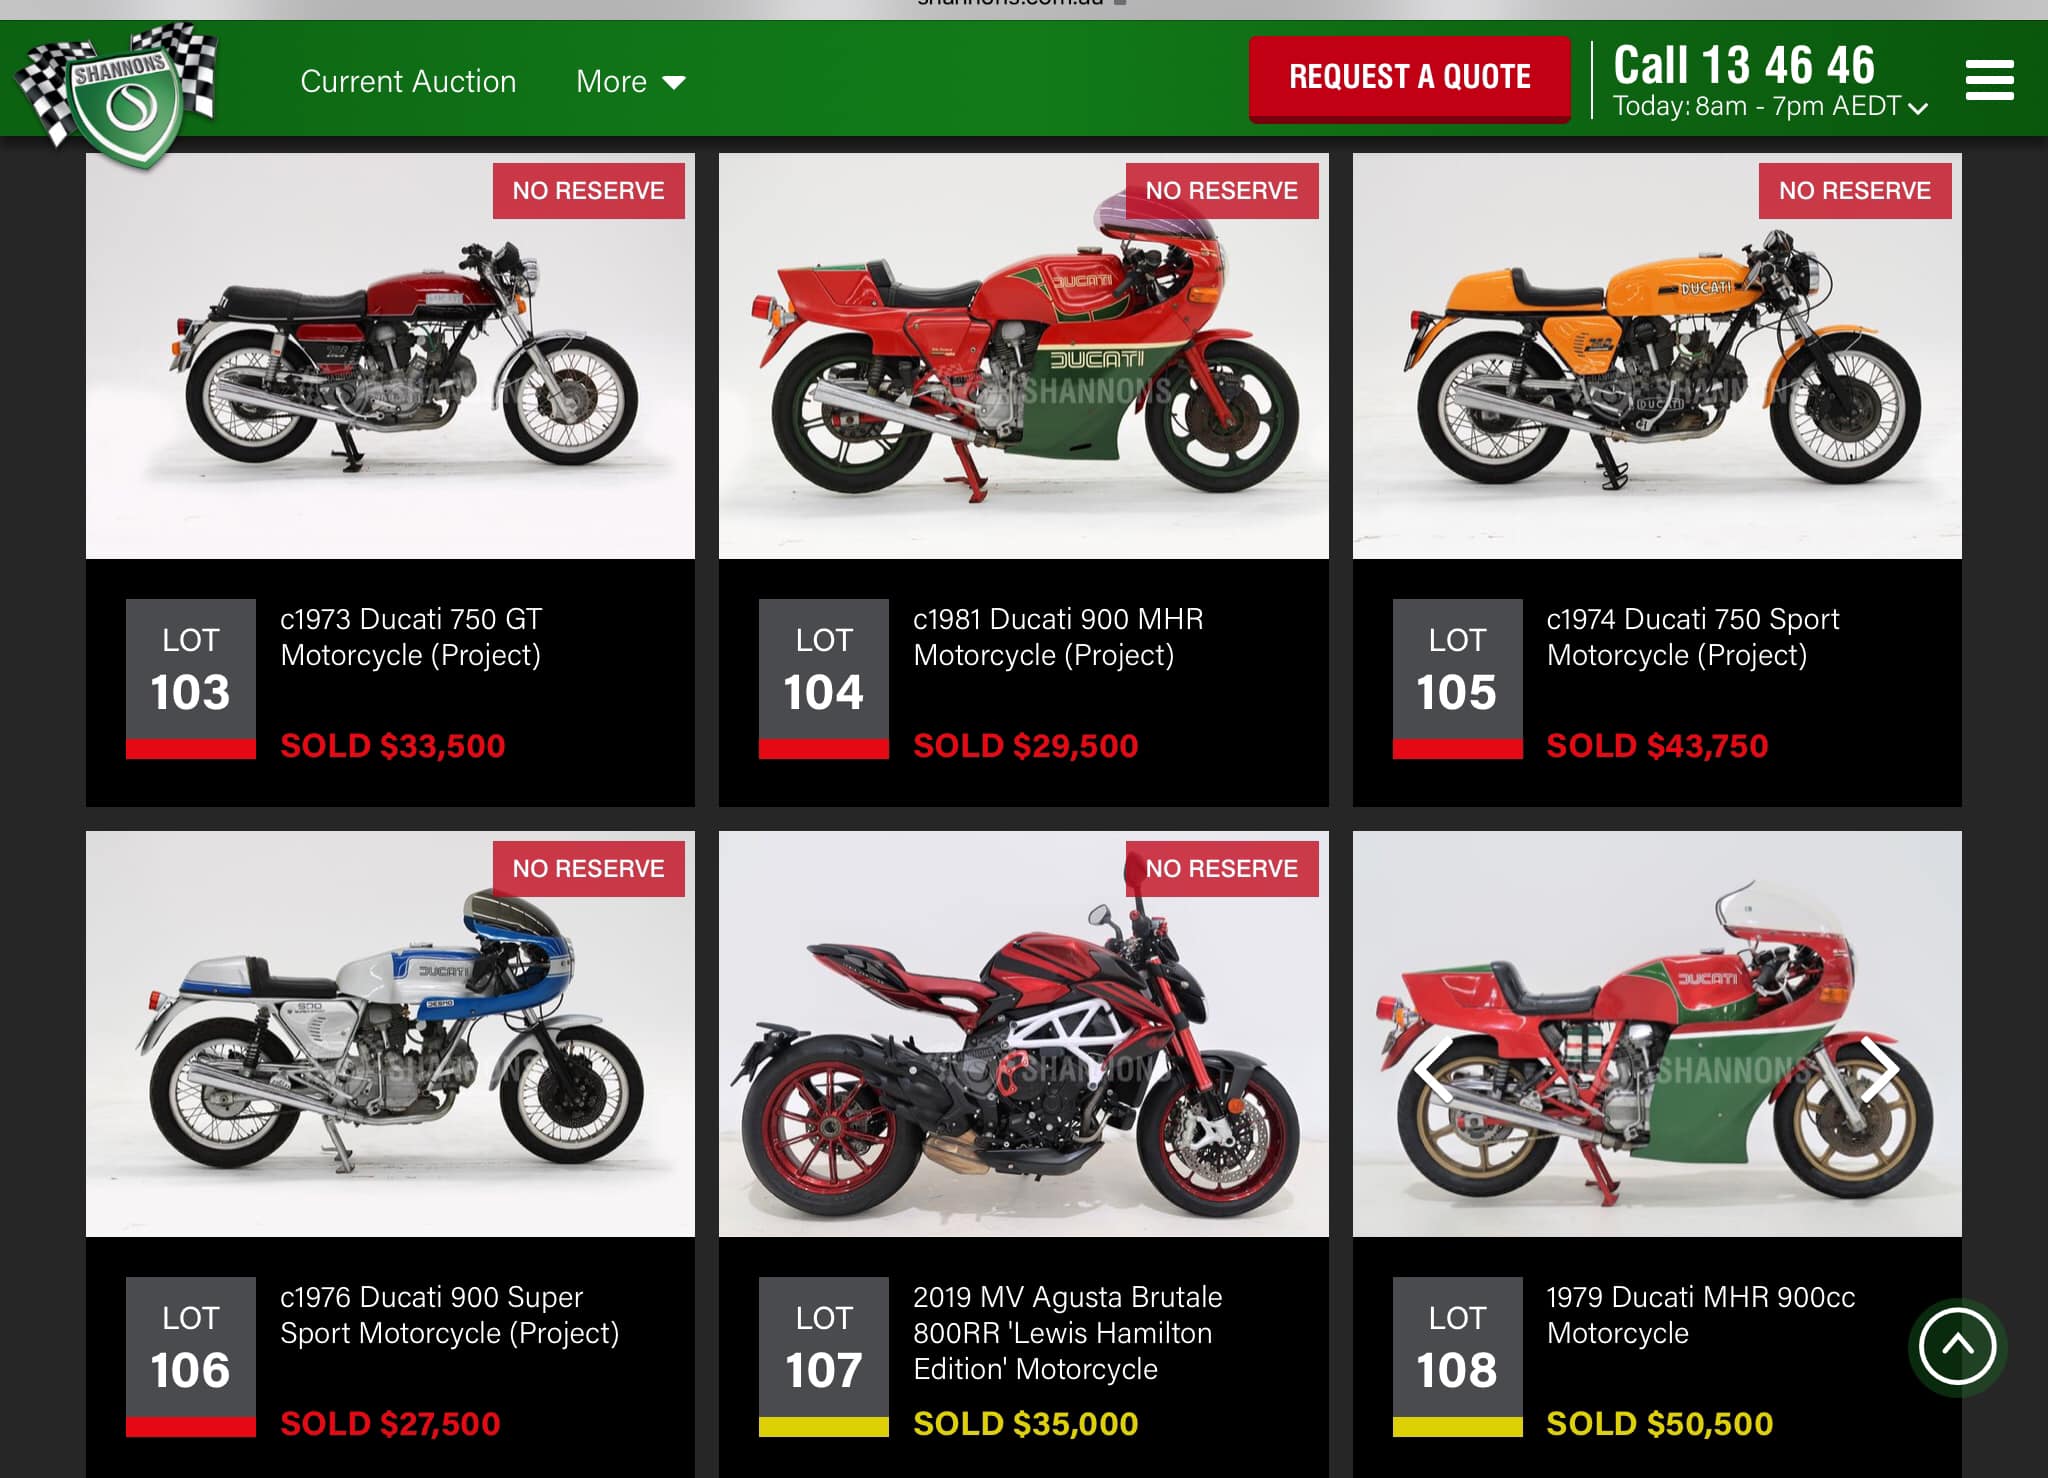Open the orange Ducati 750 Sport photo
The width and height of the screenshot is (2048, 1478).
point(1657,356)
